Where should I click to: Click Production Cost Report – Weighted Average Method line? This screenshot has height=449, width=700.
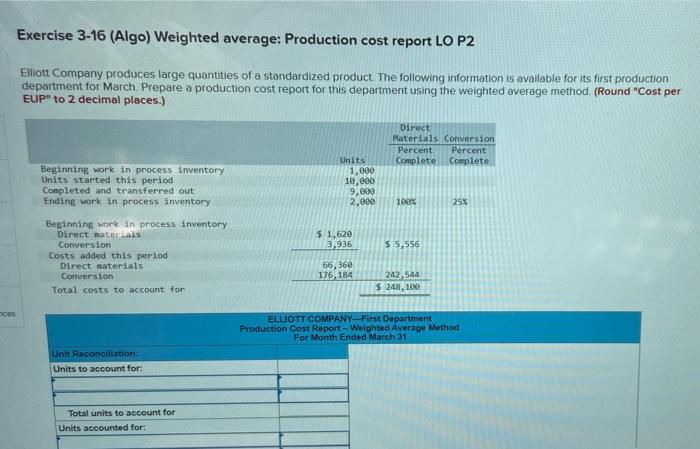349,328
